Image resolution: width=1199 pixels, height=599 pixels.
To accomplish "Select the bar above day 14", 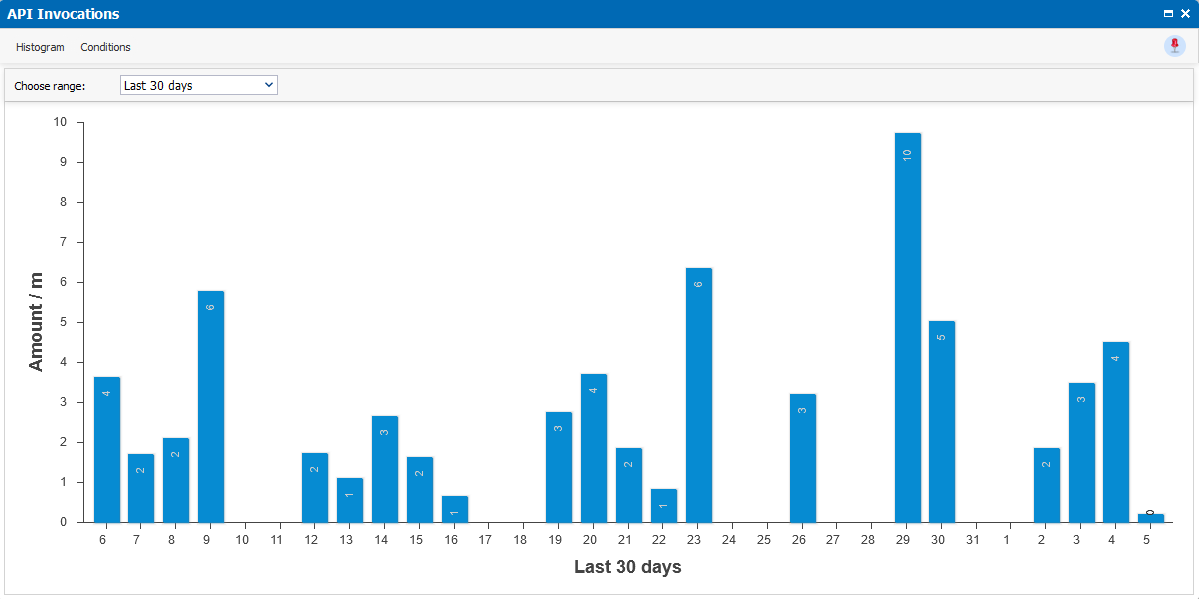I will click(x=385, y=469).
